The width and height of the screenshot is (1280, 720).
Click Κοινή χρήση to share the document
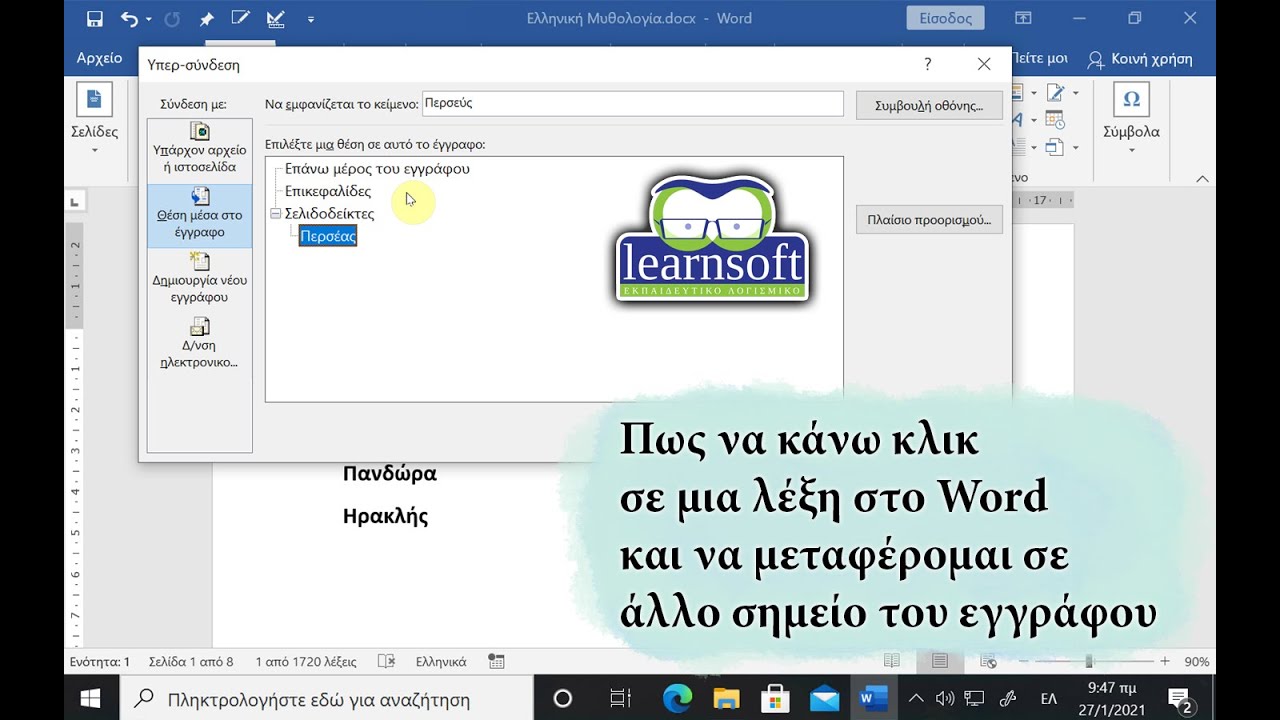(x=1140, y=59)
